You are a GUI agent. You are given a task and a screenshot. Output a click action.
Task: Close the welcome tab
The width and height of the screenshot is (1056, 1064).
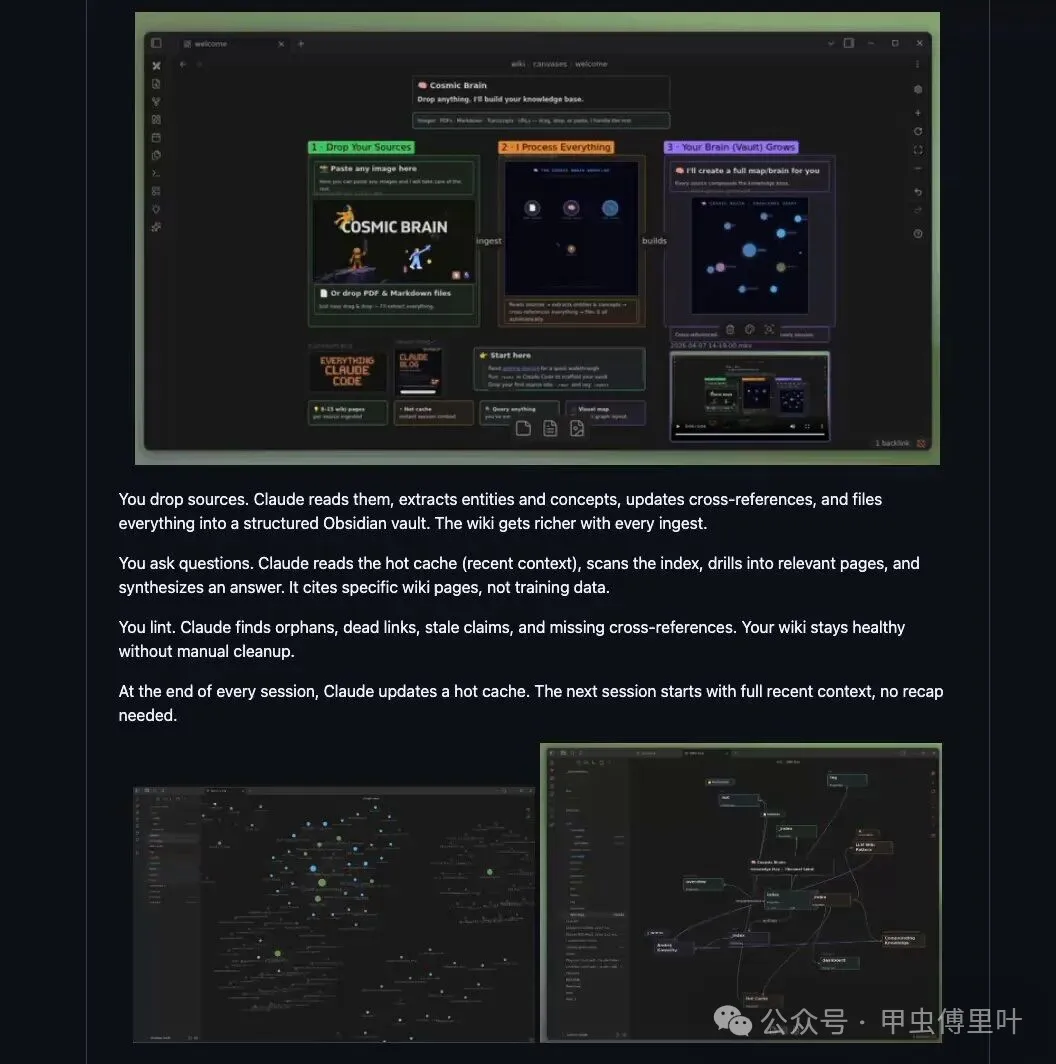[281, 44]
